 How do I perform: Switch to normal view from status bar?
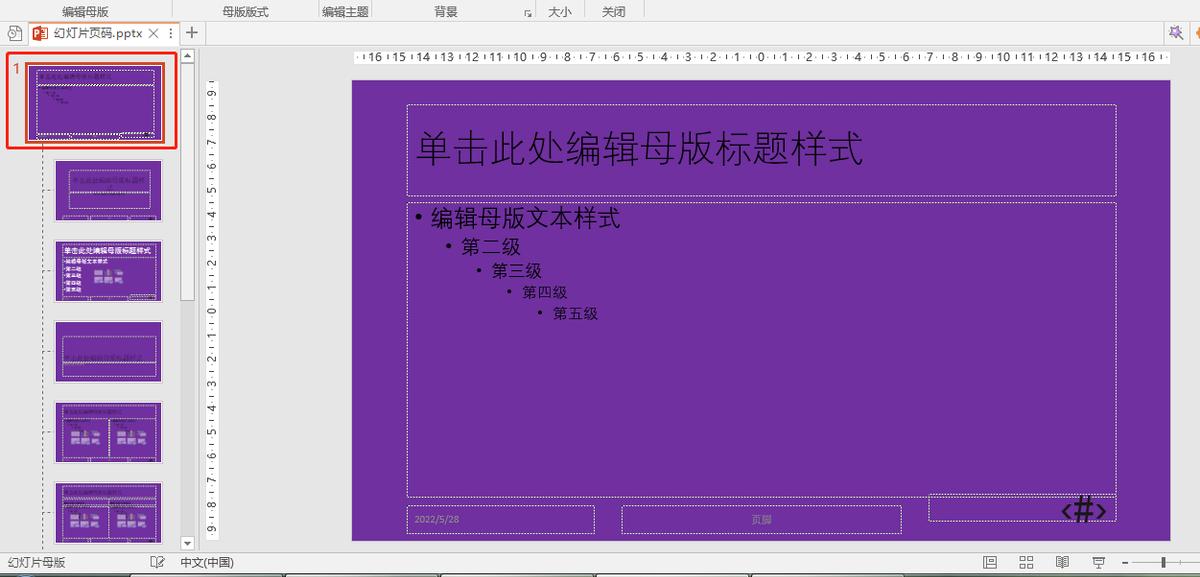990,562
